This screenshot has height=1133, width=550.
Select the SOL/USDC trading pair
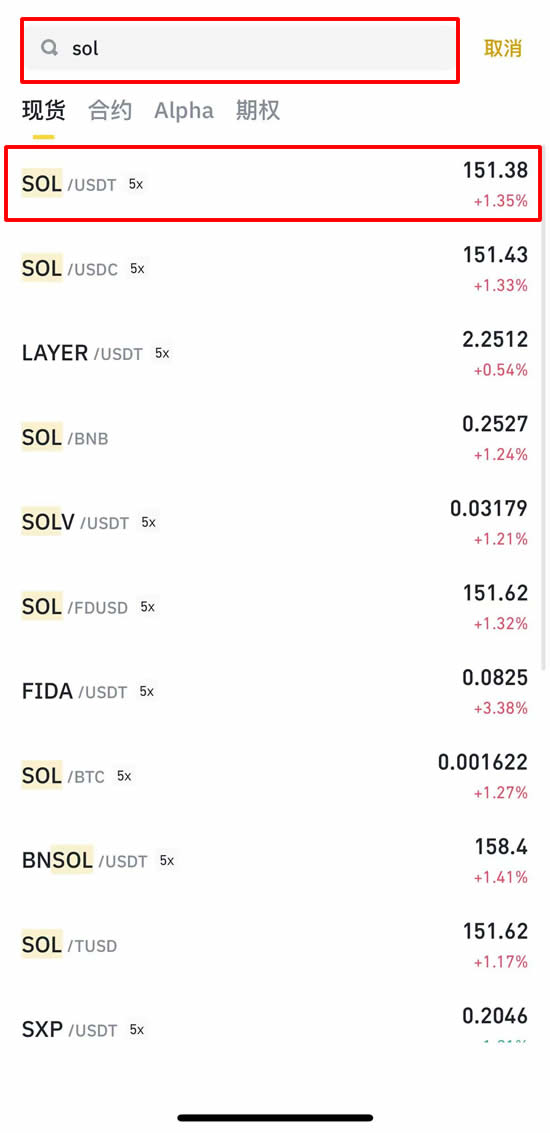[x=275, y=269]
